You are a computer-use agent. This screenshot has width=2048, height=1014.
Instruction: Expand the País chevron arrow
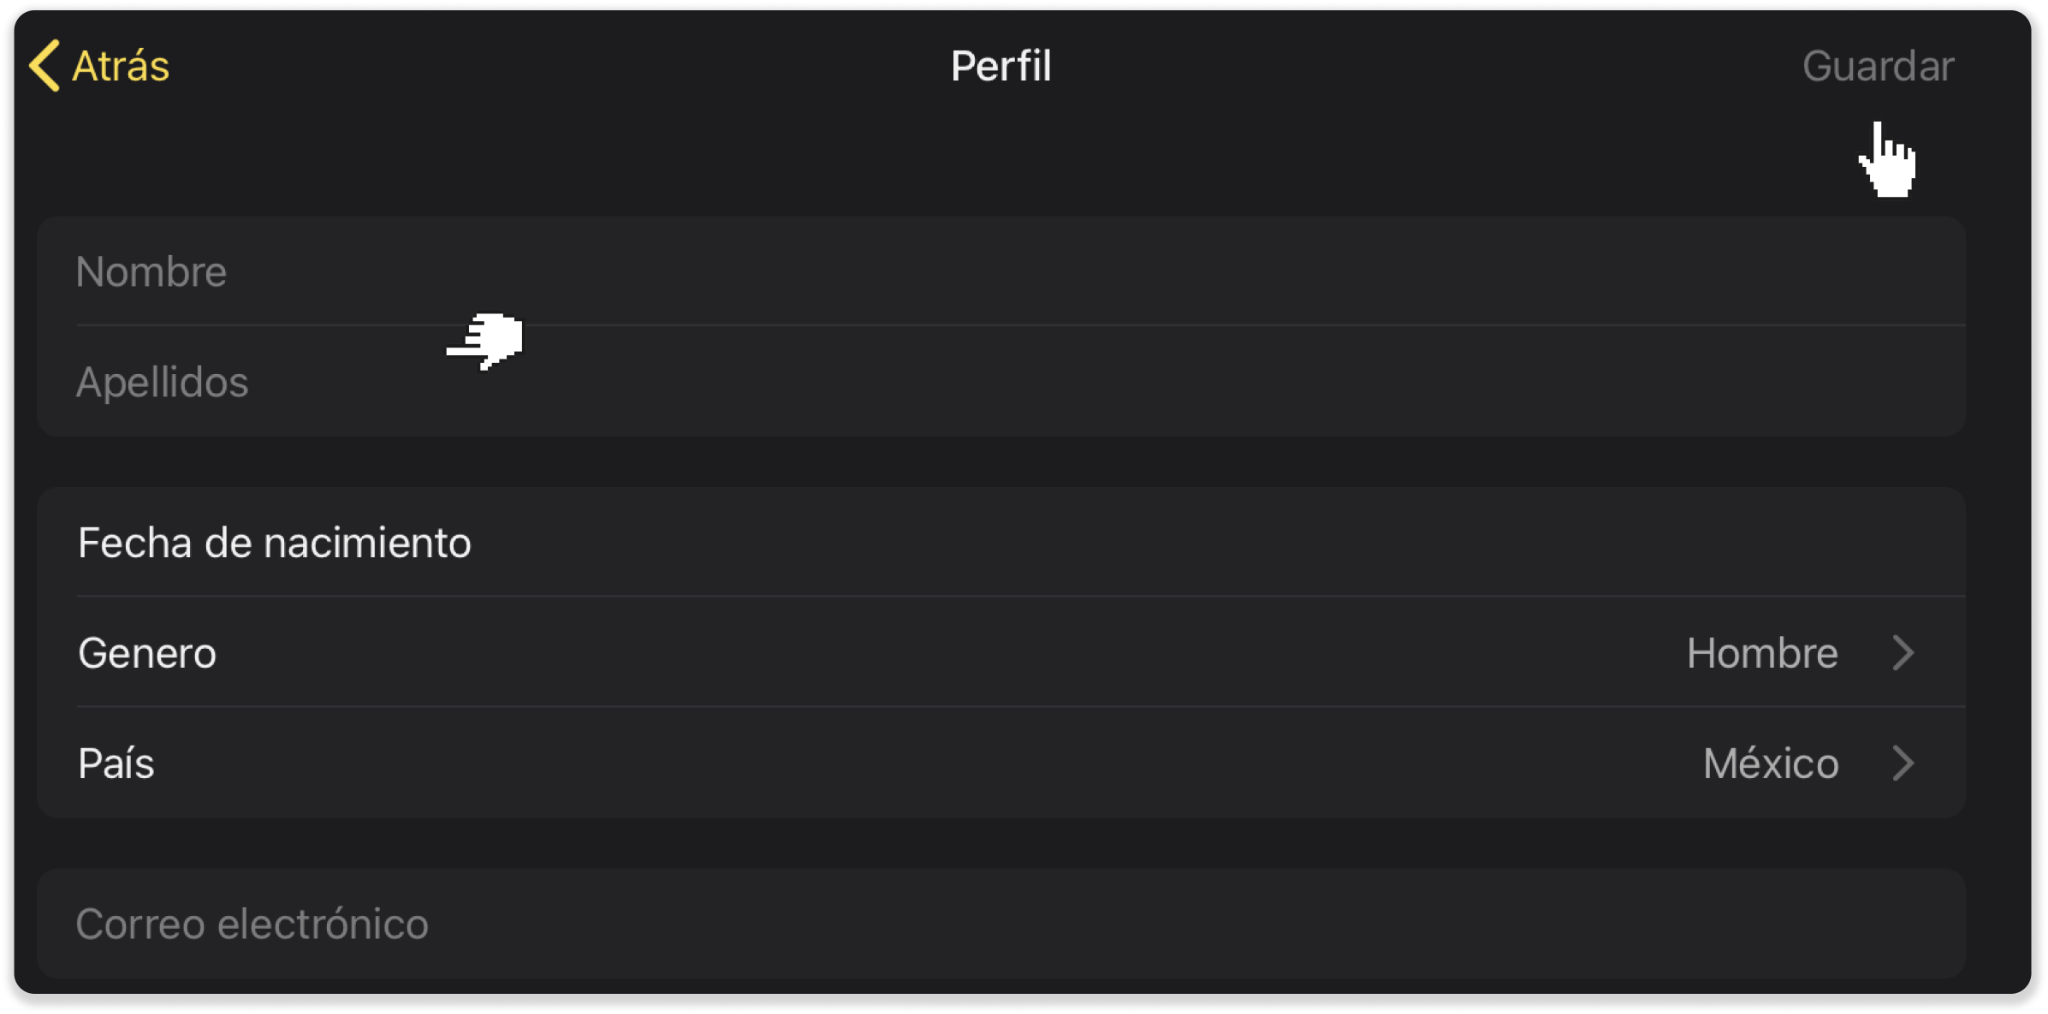[x=1903, y=763]
